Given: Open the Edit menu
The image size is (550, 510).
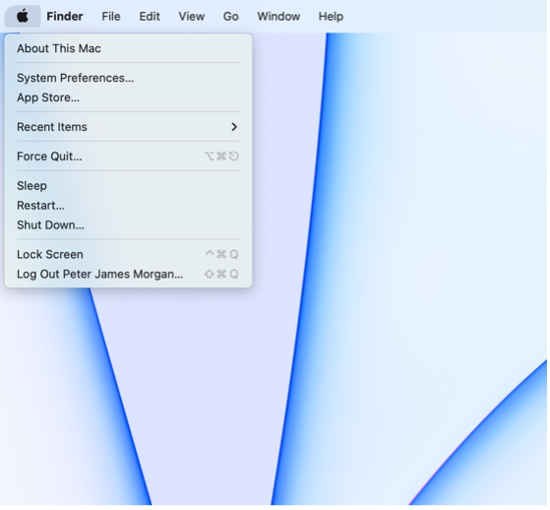Looking at the screenshot, I should (x=149, y=16).
